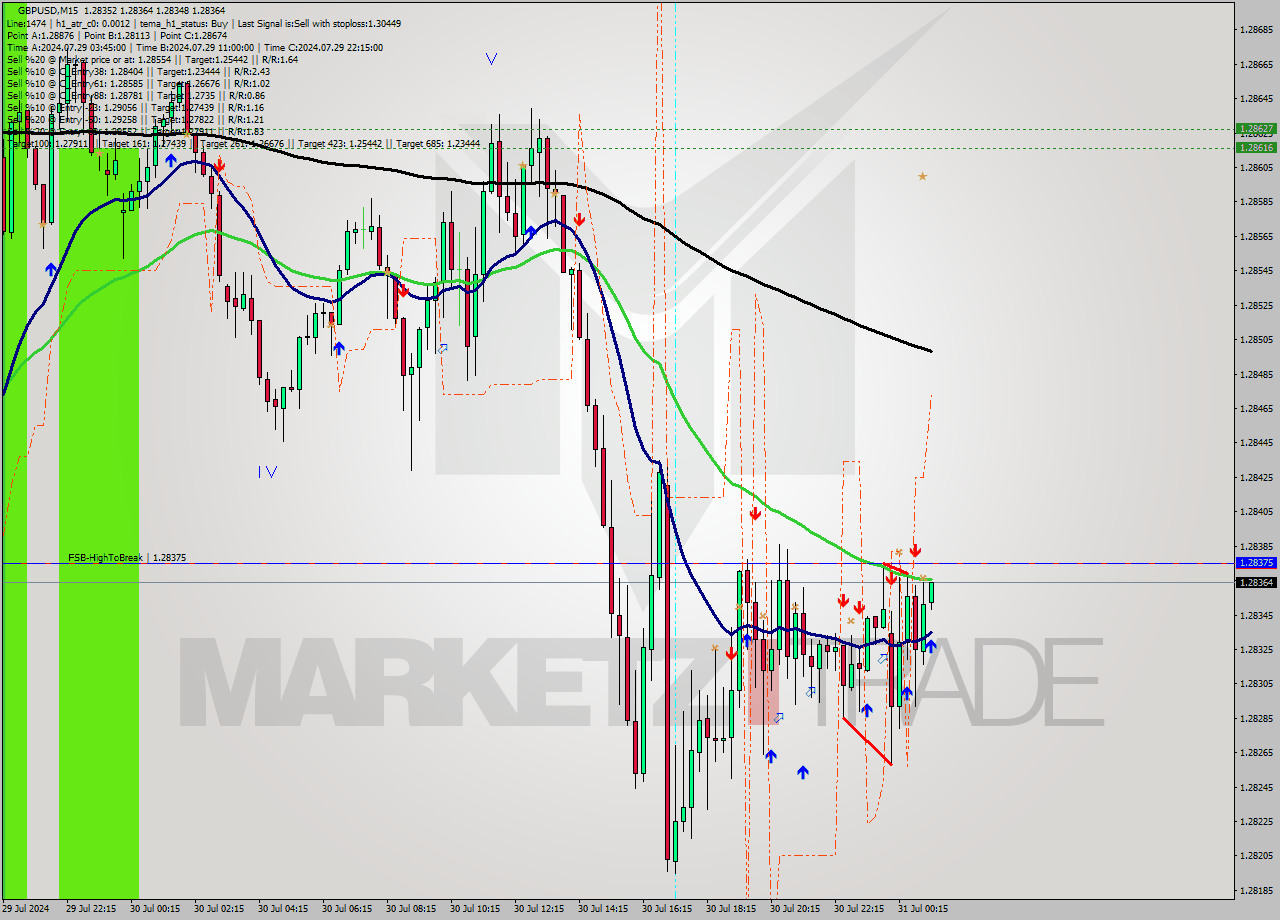Viewport: 1280px width, 920px height.
Task: Click the 29 Jul 22:15 time label
Action: click(91, 909)
